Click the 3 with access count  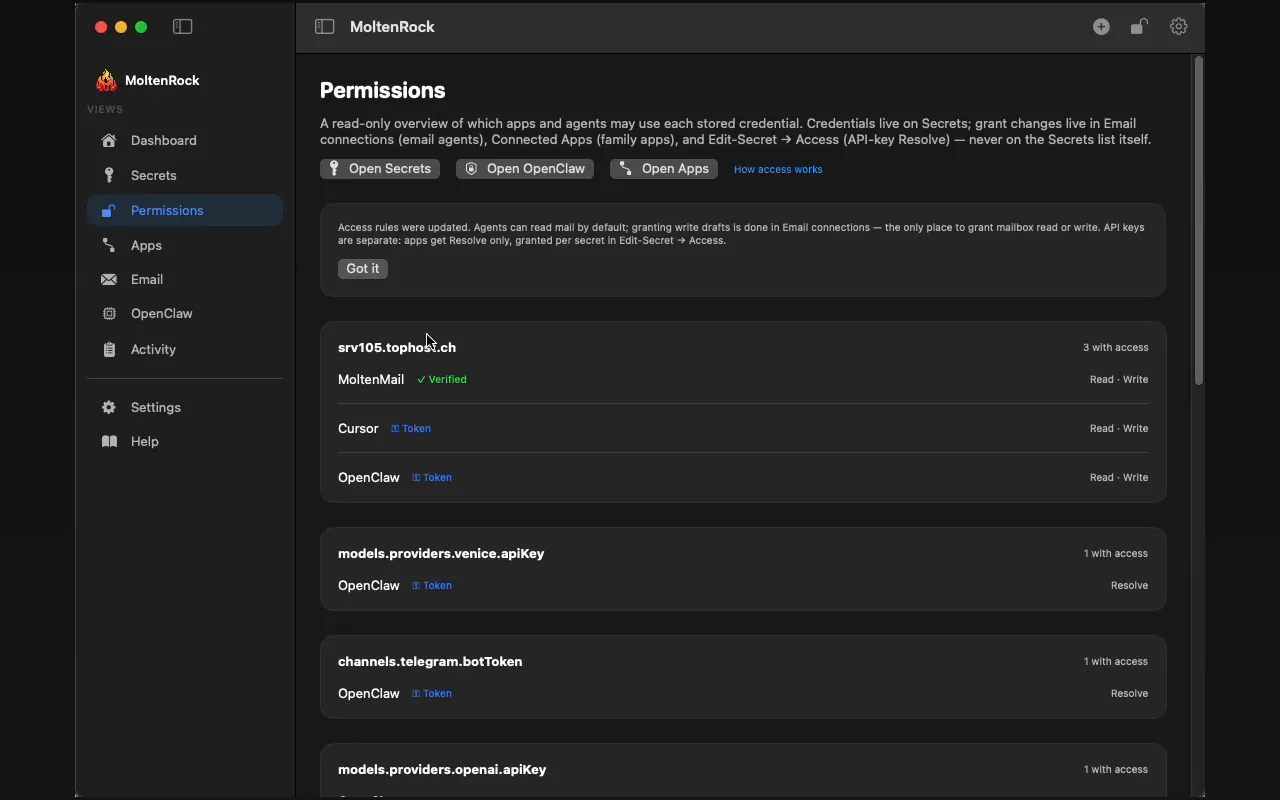pyautogui.click(x=1116, y=348)
